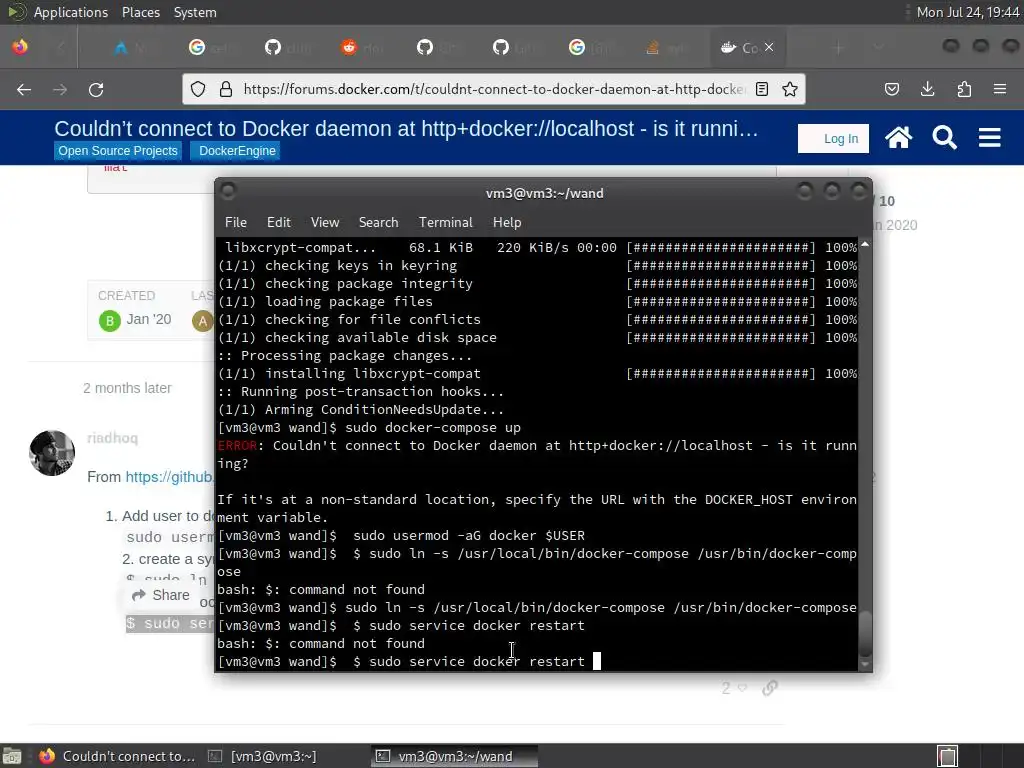Open the Places menu in top panel
The image size is (1024, 768).
pyautogui.click(x=140, y=12)
